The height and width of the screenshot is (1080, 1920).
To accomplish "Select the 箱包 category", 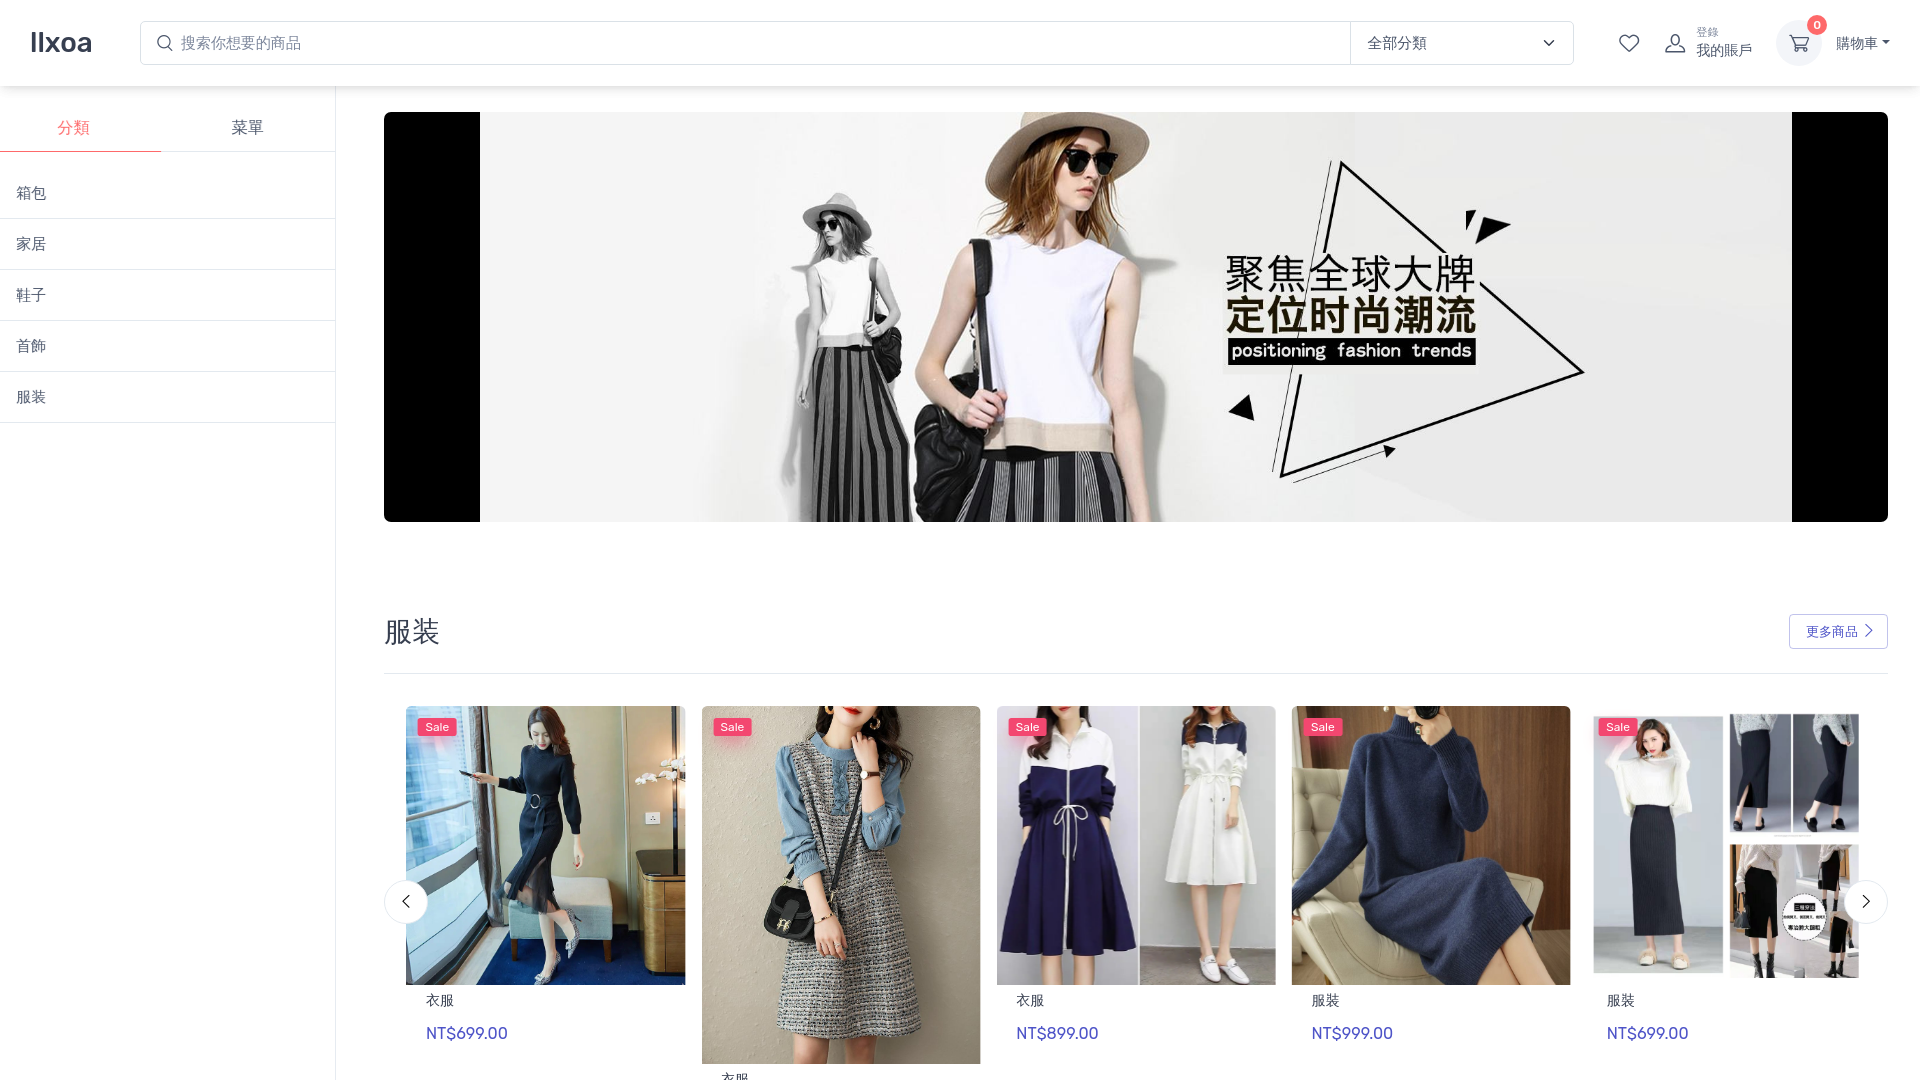I will tap(167, 193).
